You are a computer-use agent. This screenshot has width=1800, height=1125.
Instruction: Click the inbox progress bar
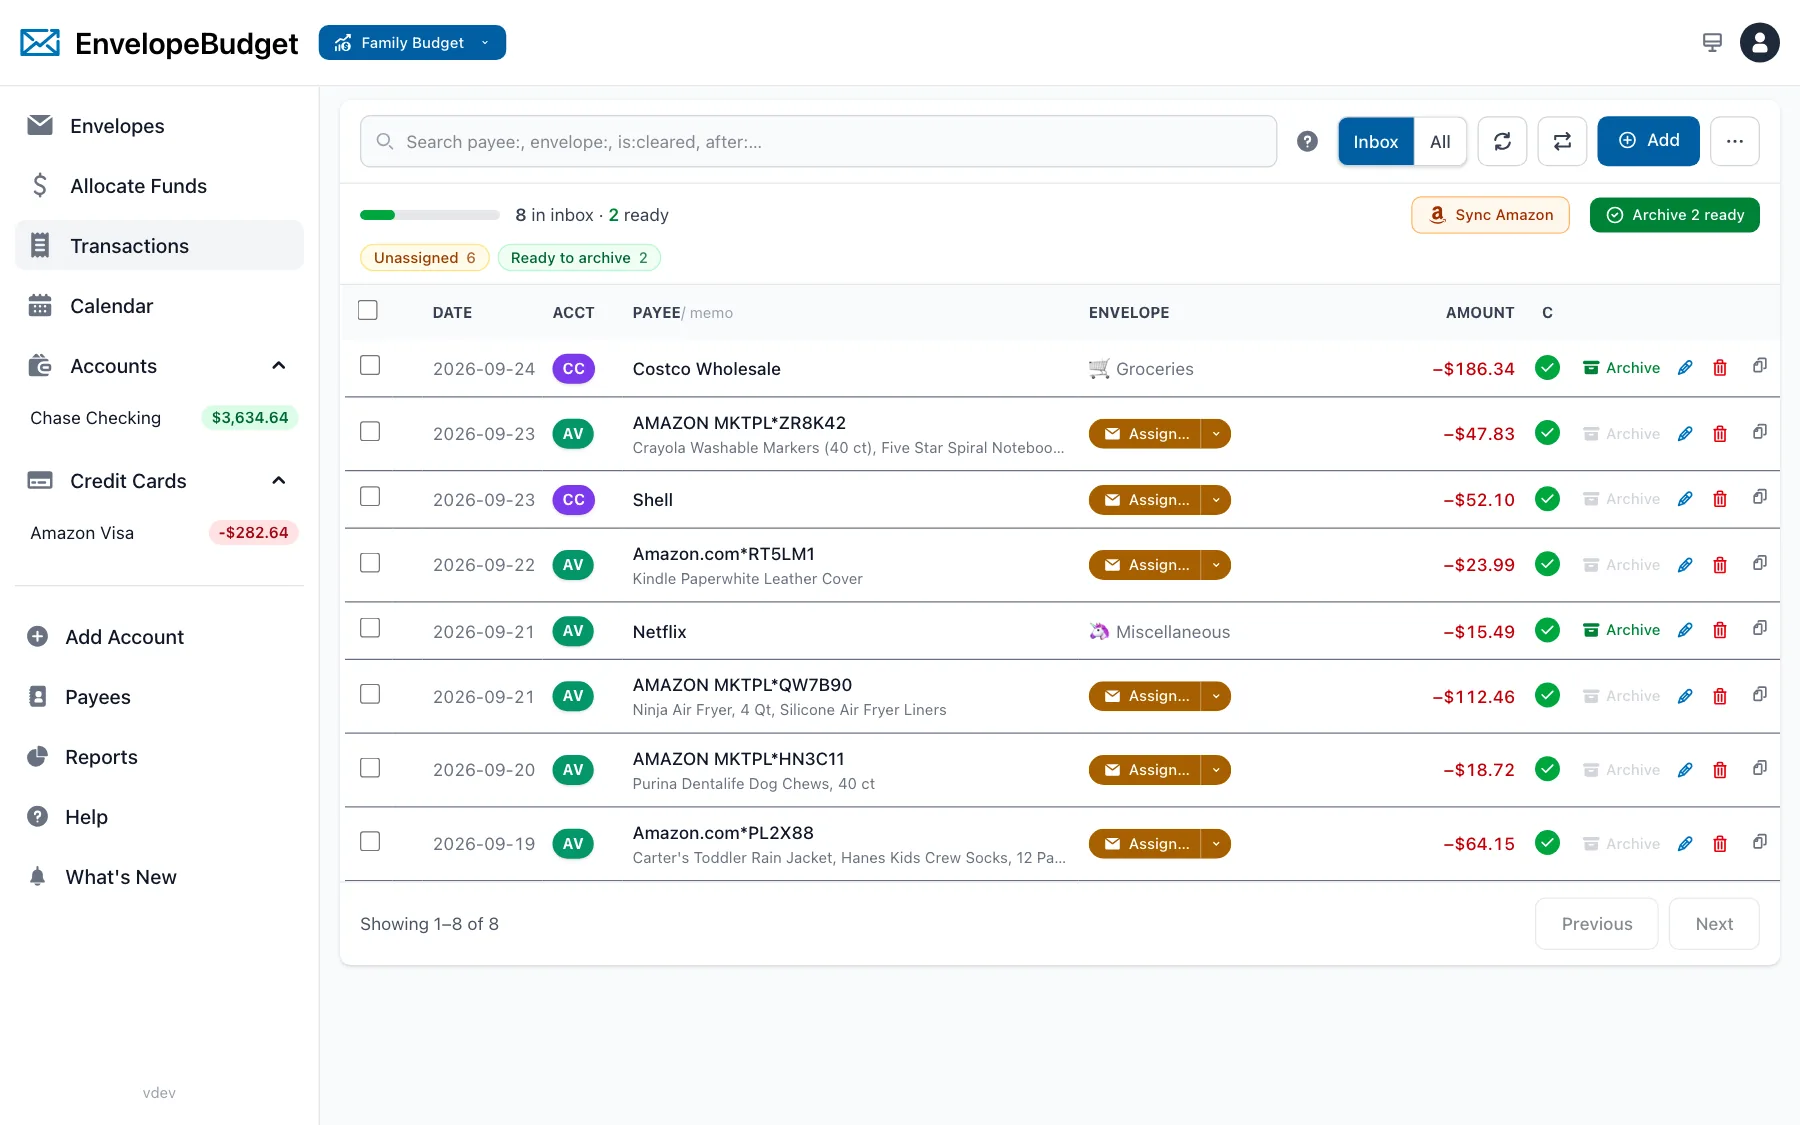coord(430,215)
